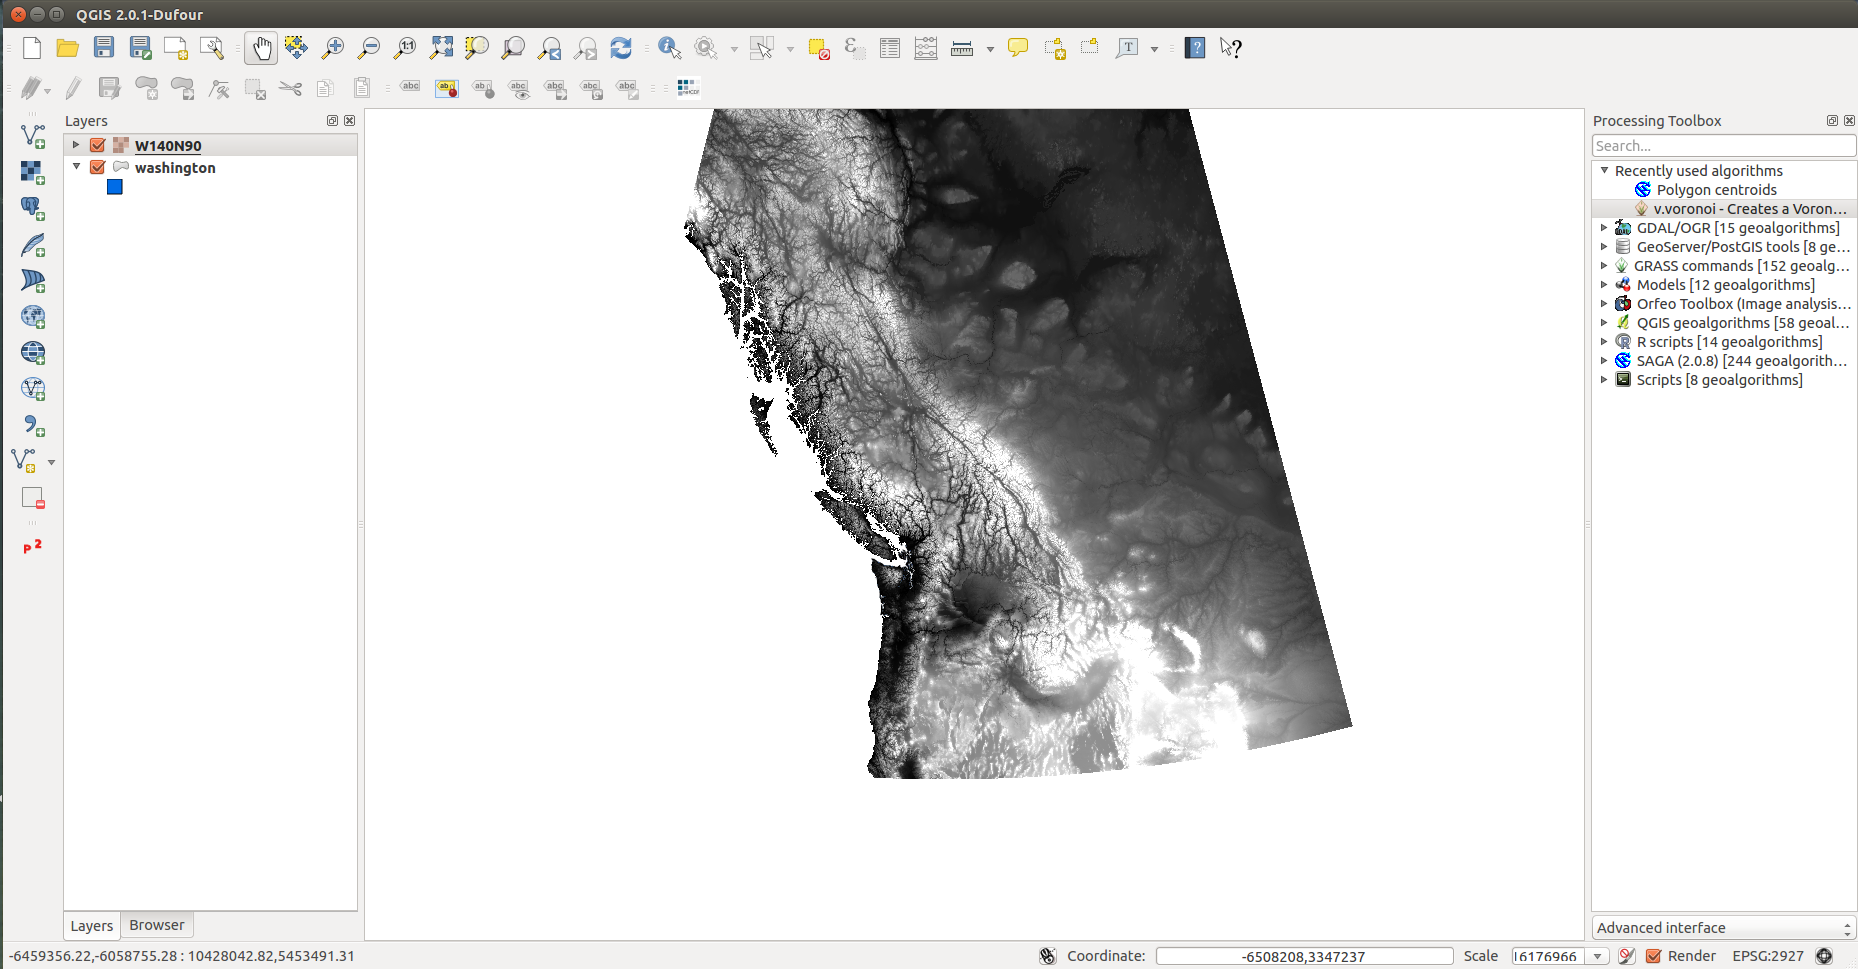
Task: Expand the W140N90 layer tree node
Action: click(76, 145)
